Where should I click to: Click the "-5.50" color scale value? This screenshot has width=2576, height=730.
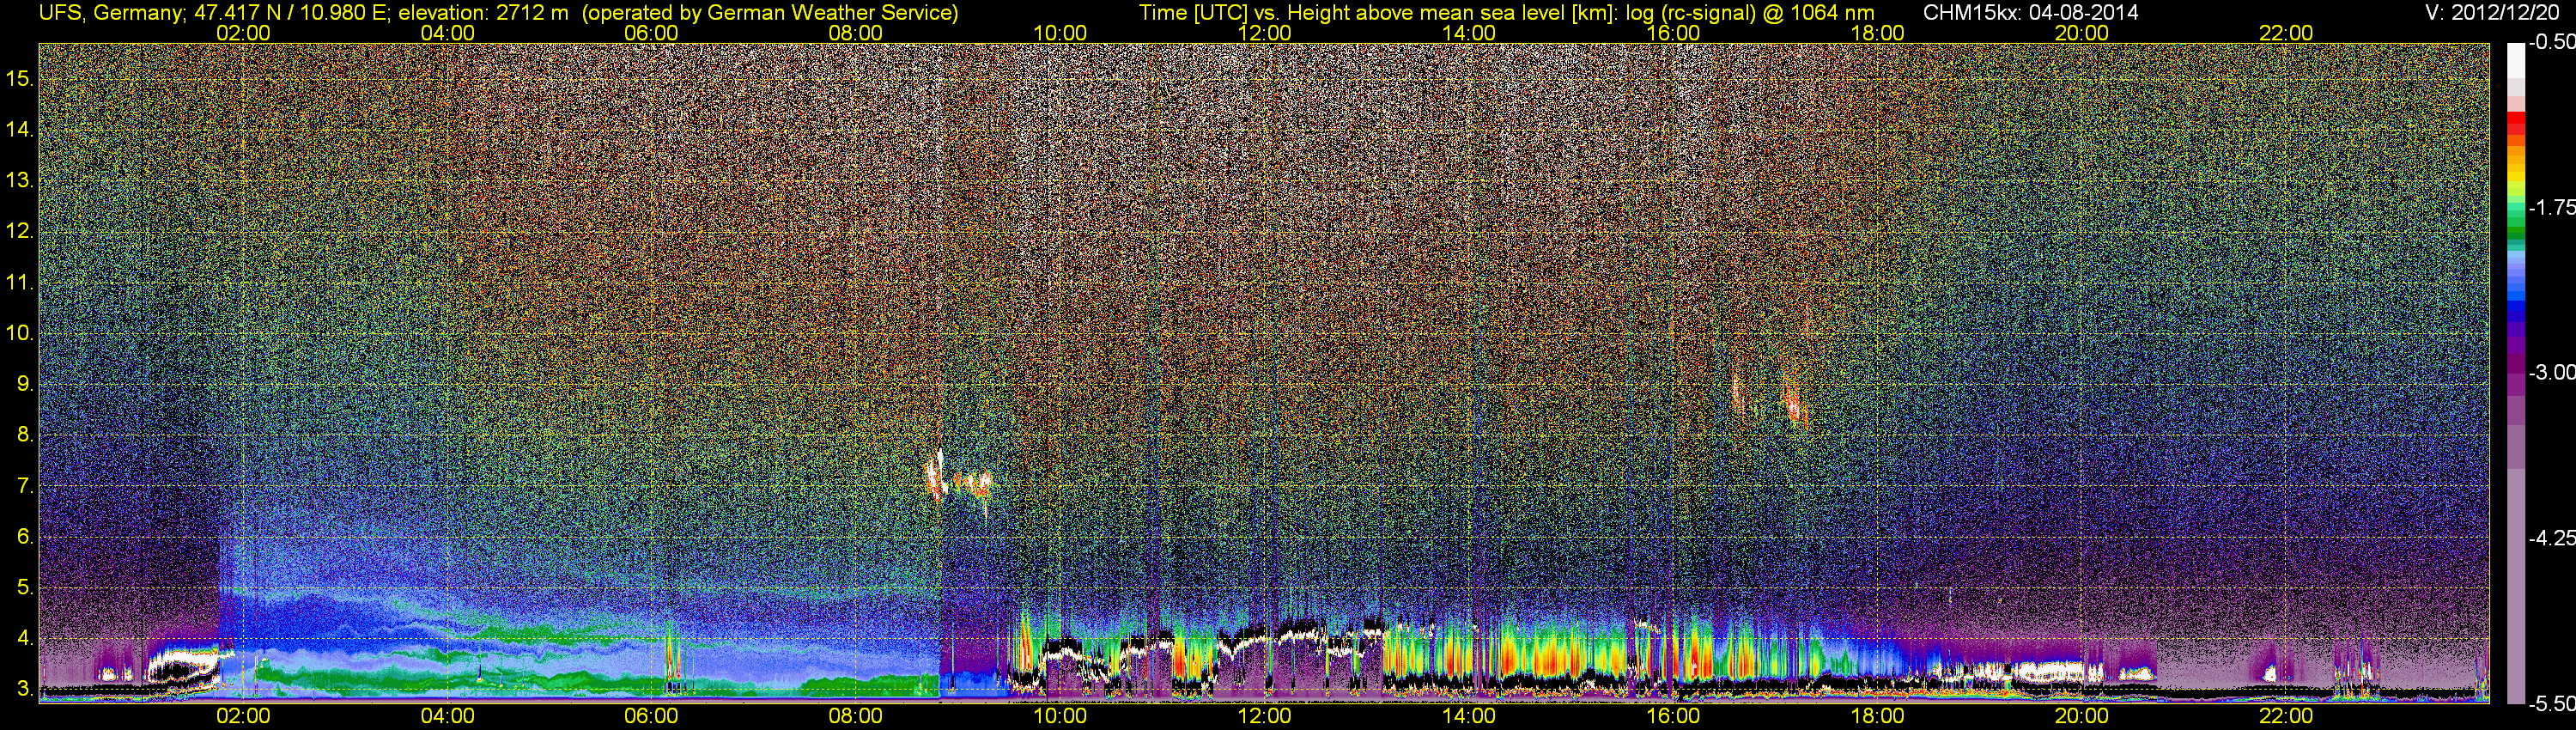tap(2551, 704)
